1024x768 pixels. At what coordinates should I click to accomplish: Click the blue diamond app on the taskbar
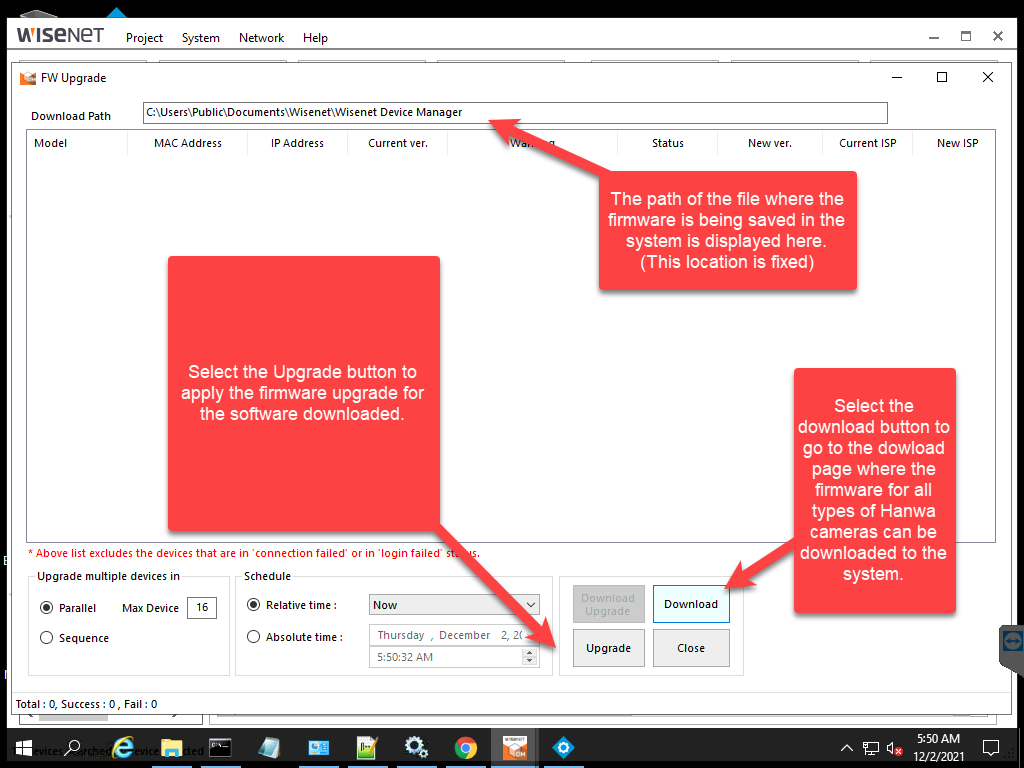click(563, 747)
